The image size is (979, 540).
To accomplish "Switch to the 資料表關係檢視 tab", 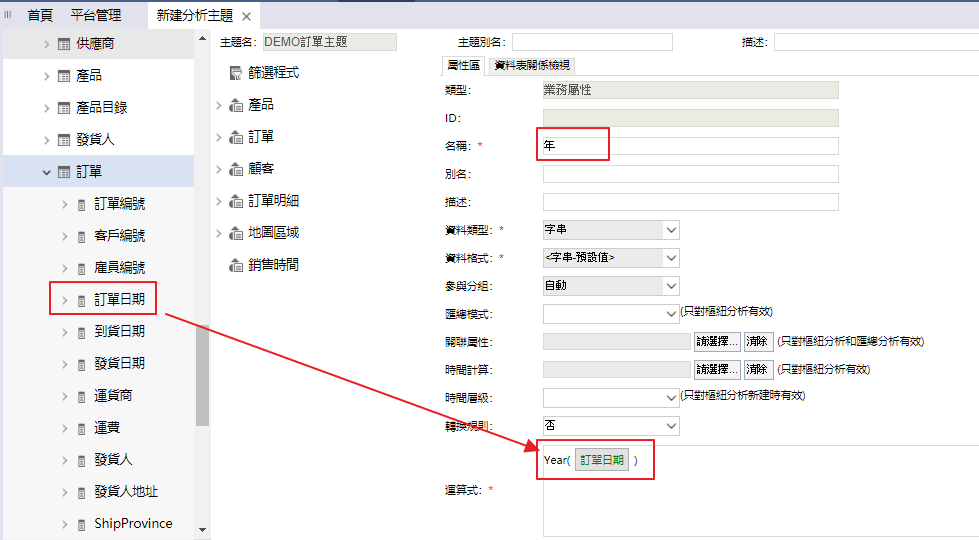I will tap(532, 65).
